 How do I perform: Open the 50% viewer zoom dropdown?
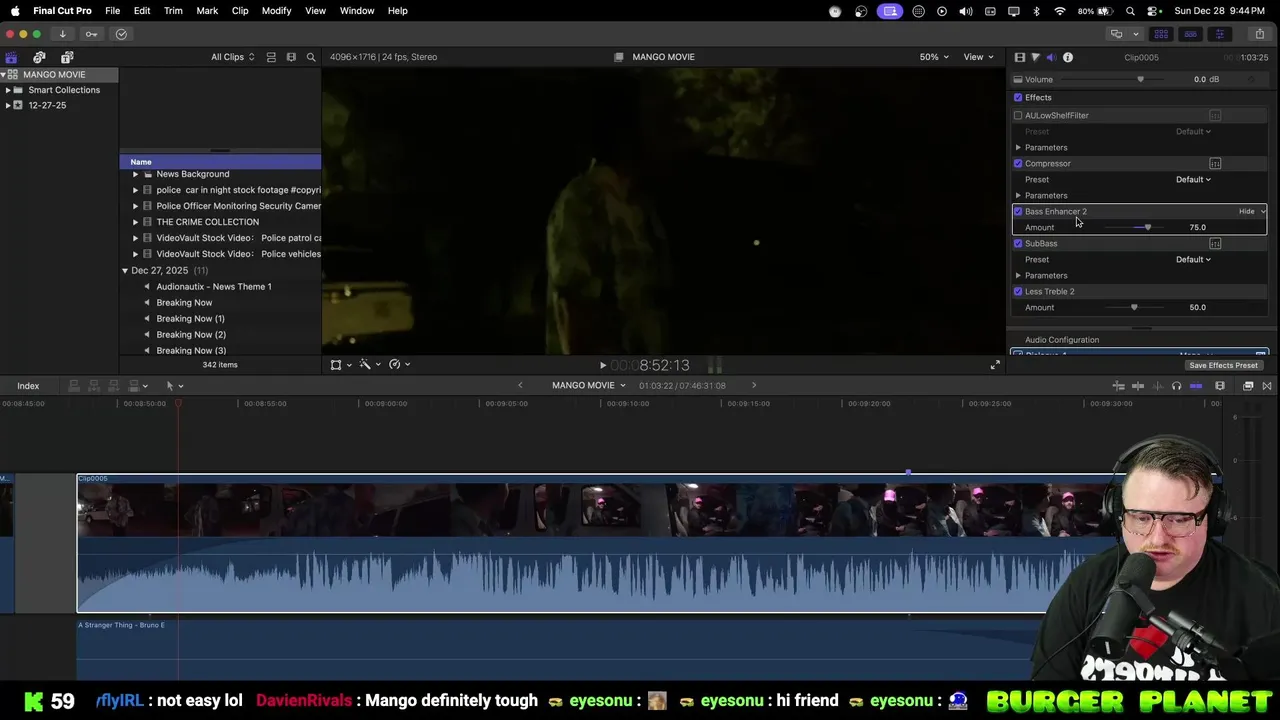tap(934, 57)
